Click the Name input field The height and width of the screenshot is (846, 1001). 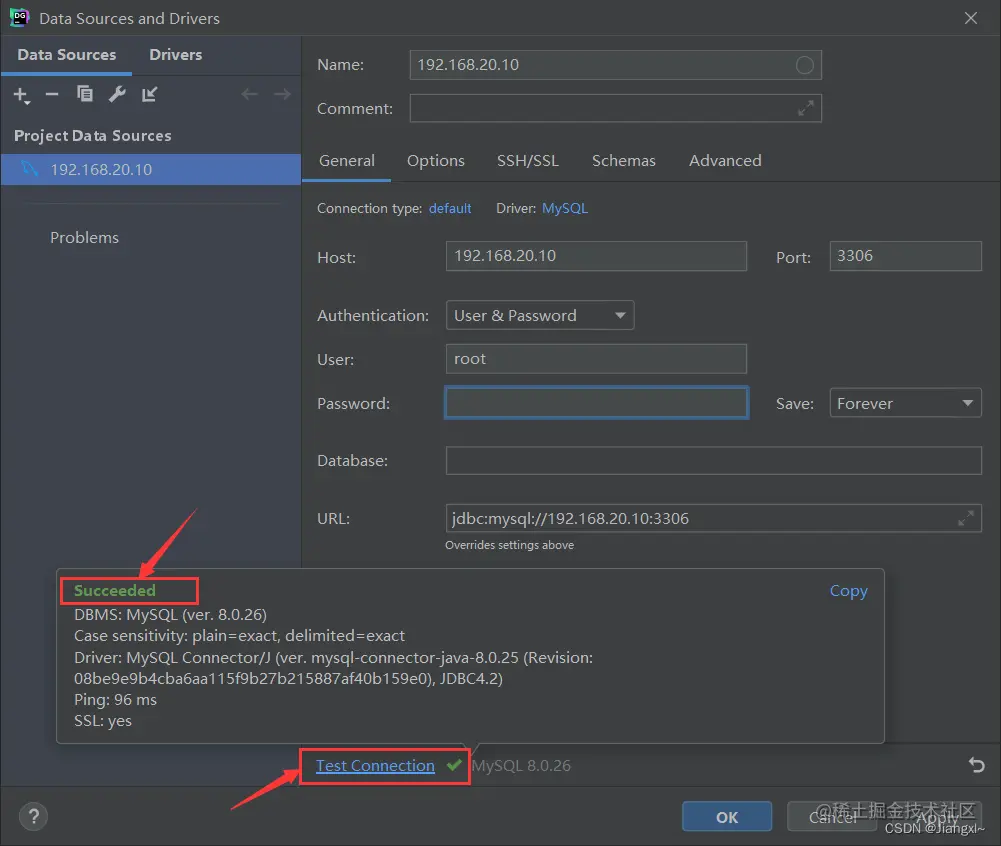[x=615, y=65]
